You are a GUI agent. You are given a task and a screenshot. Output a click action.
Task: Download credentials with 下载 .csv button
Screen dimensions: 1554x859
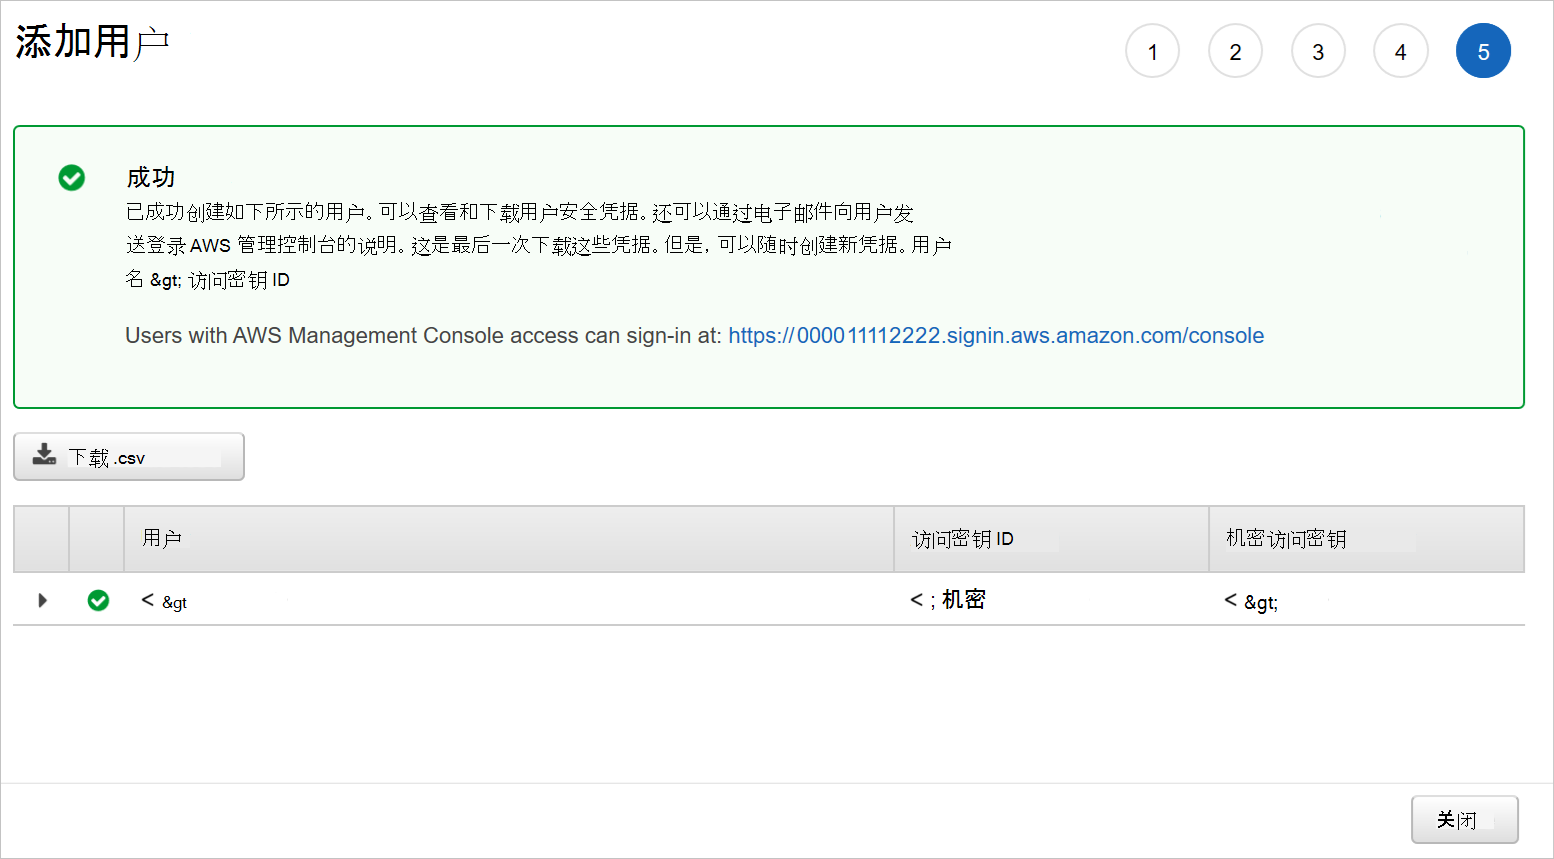point(129,457)
